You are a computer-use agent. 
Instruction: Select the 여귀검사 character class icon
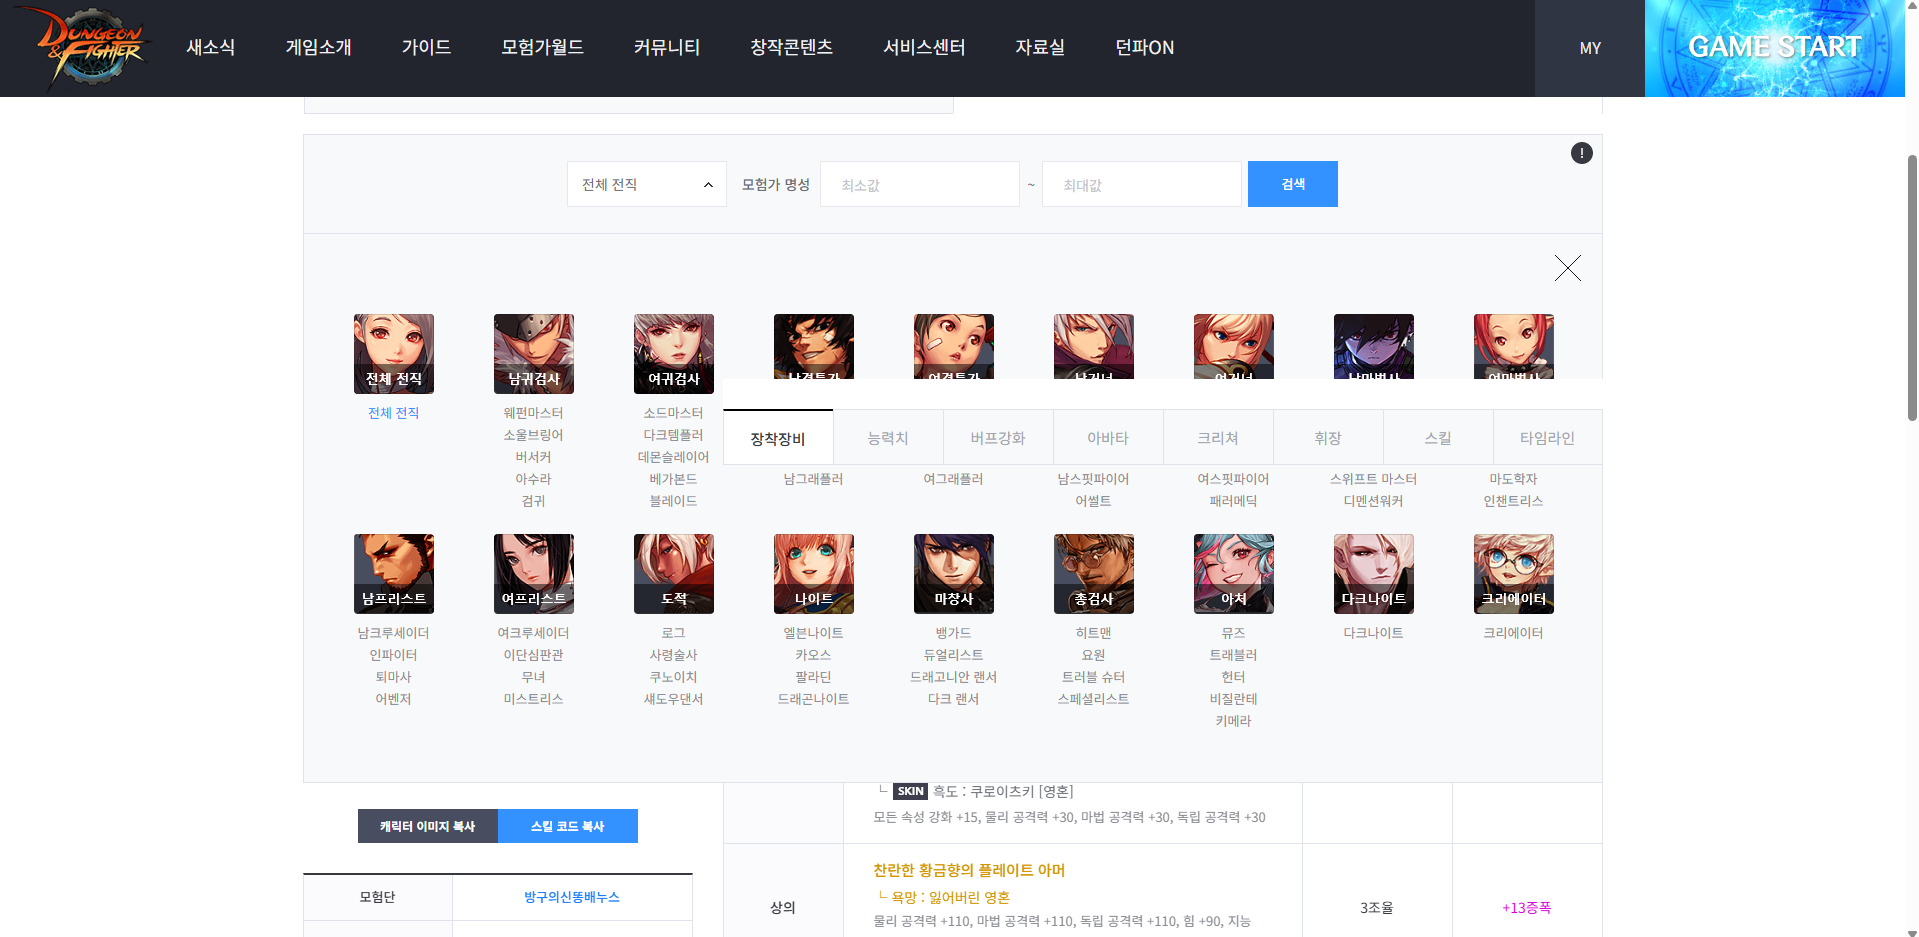[x=673, y=353]
